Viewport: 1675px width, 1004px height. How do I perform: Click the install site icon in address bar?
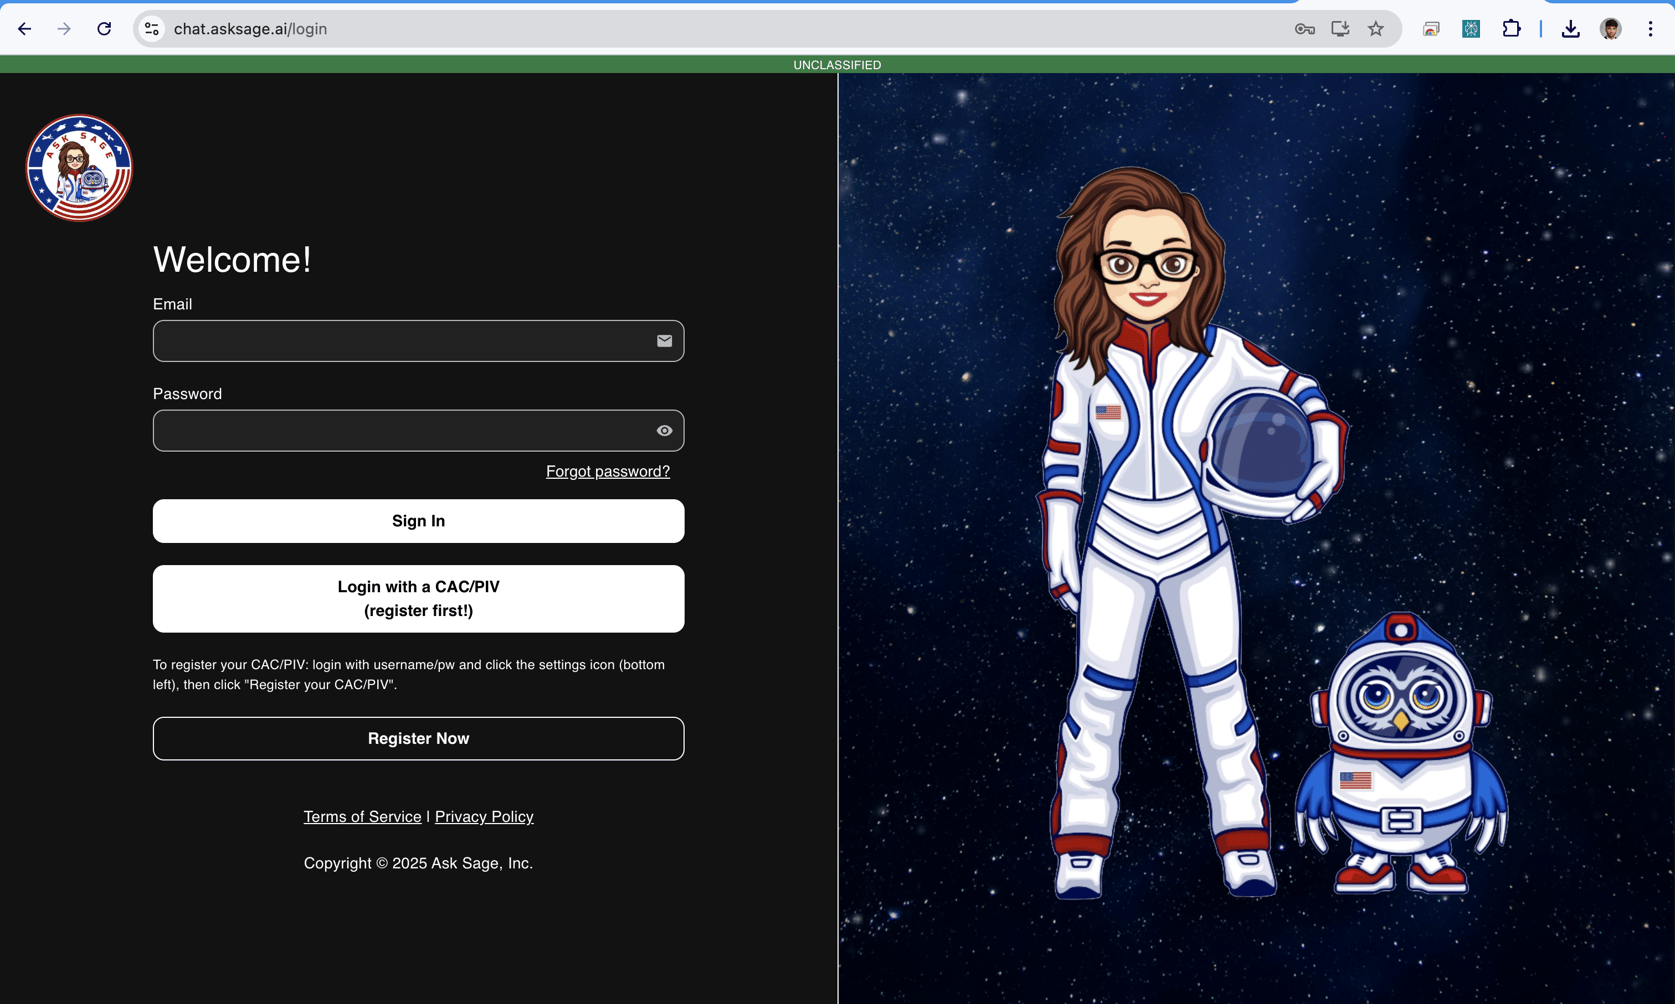pos(1340,29)
